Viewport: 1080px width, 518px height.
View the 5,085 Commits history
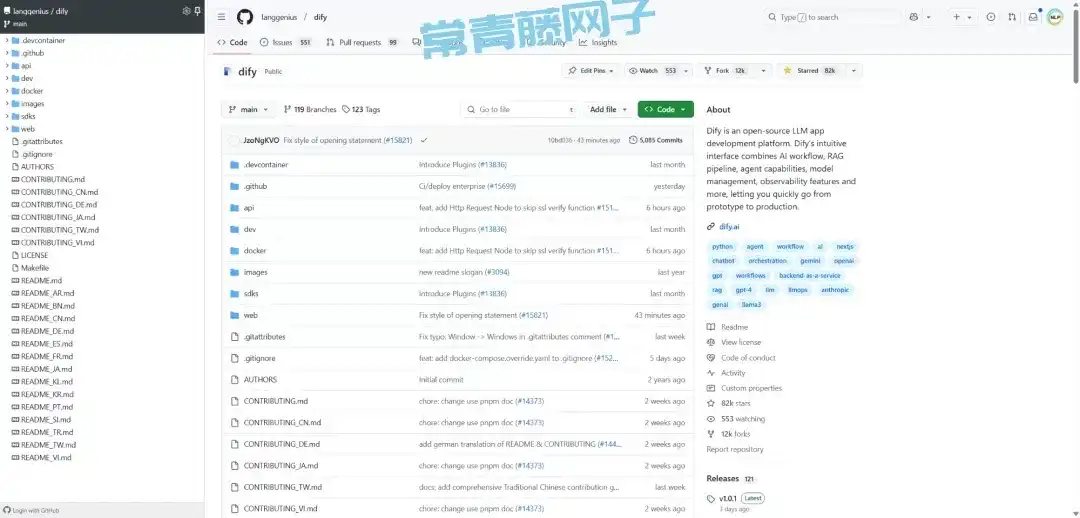656,140
